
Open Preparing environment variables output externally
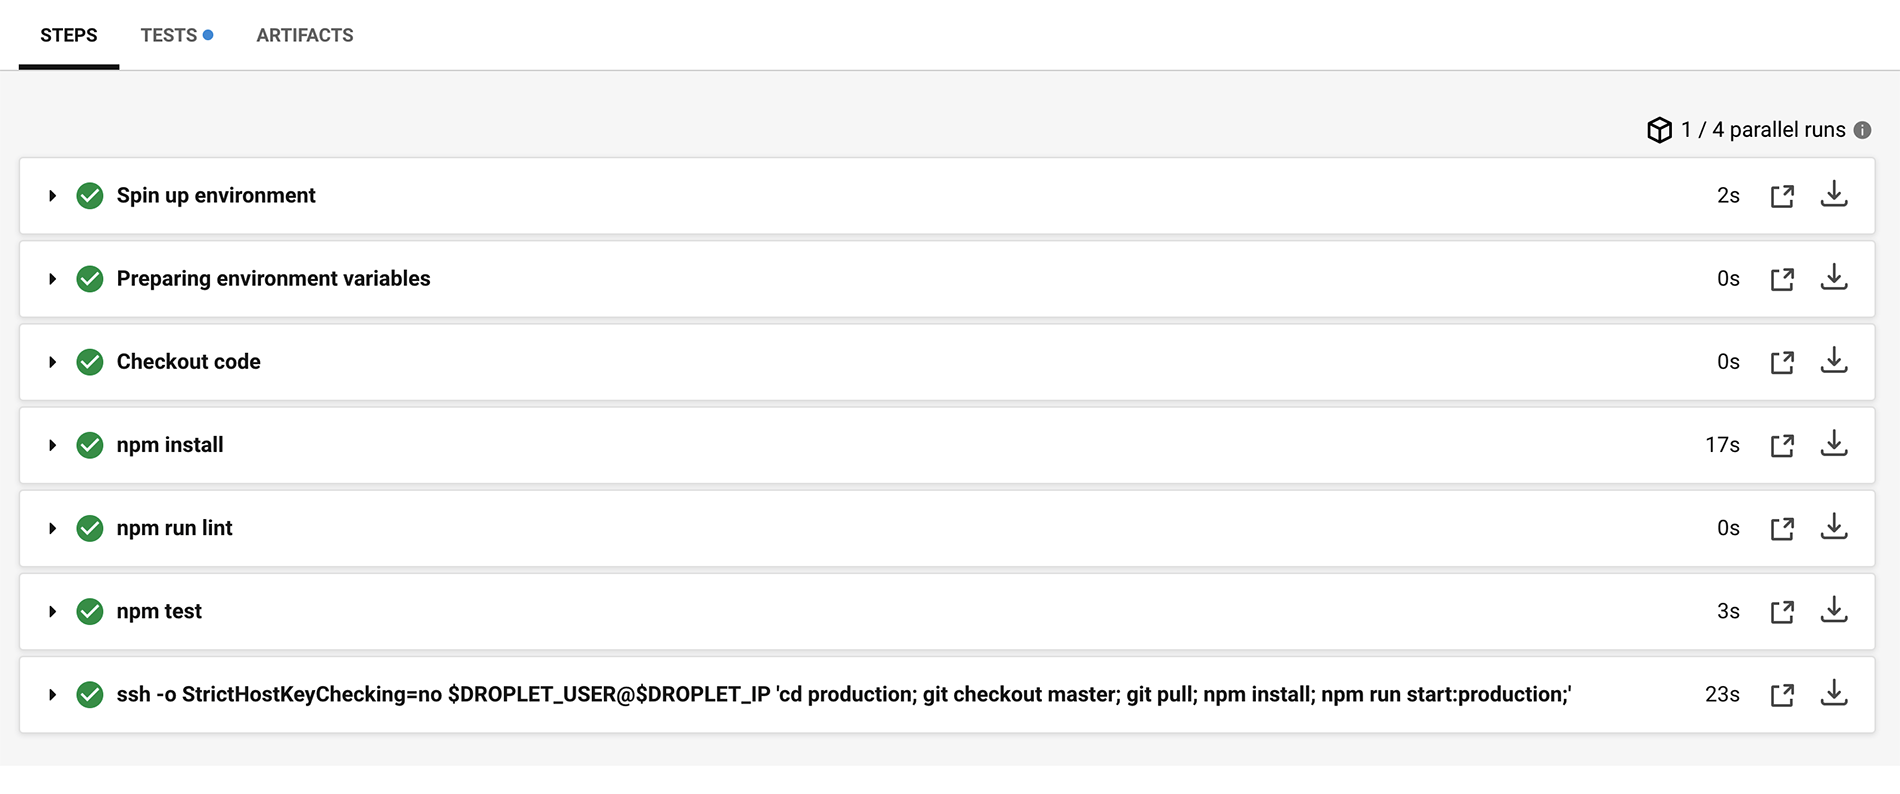(x=1782, y=279)
